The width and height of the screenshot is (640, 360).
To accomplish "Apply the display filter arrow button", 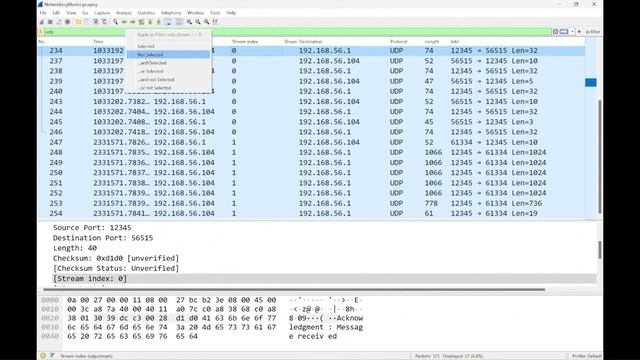I will tap(564, 31).
